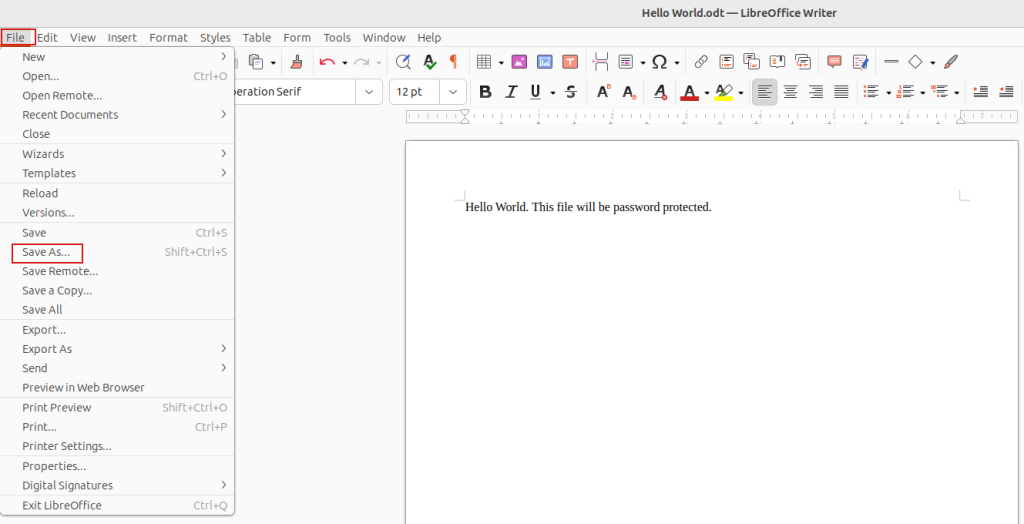Open the Format menu
The height and width of the screenshot is (524, 1024).
[168, 37]
